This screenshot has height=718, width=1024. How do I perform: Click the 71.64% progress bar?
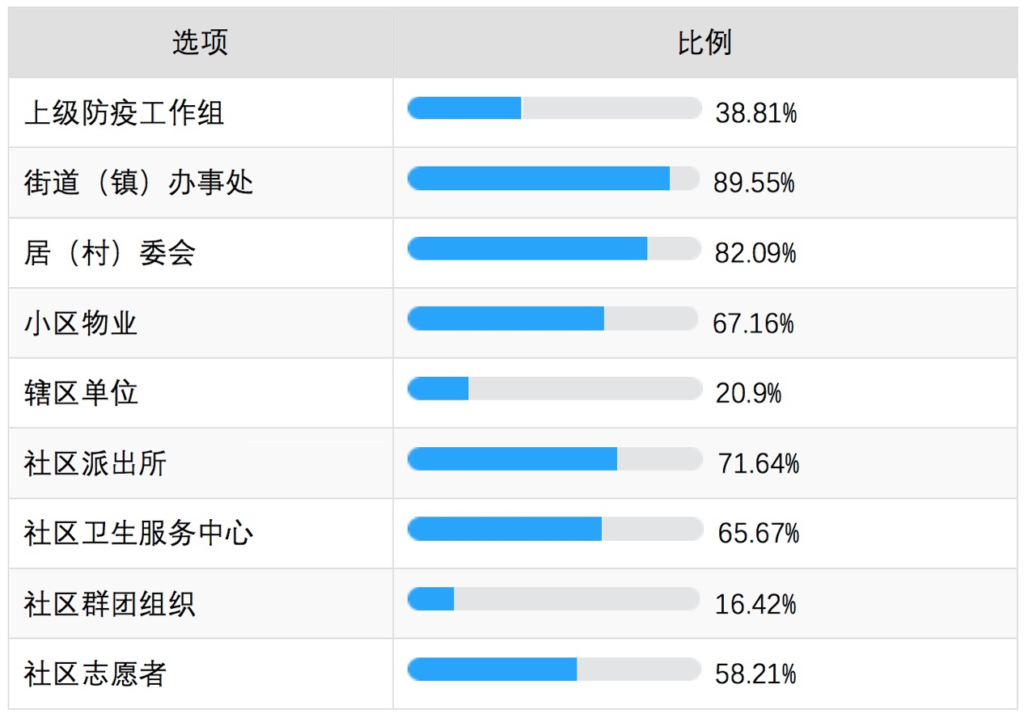tap(554, 459)
